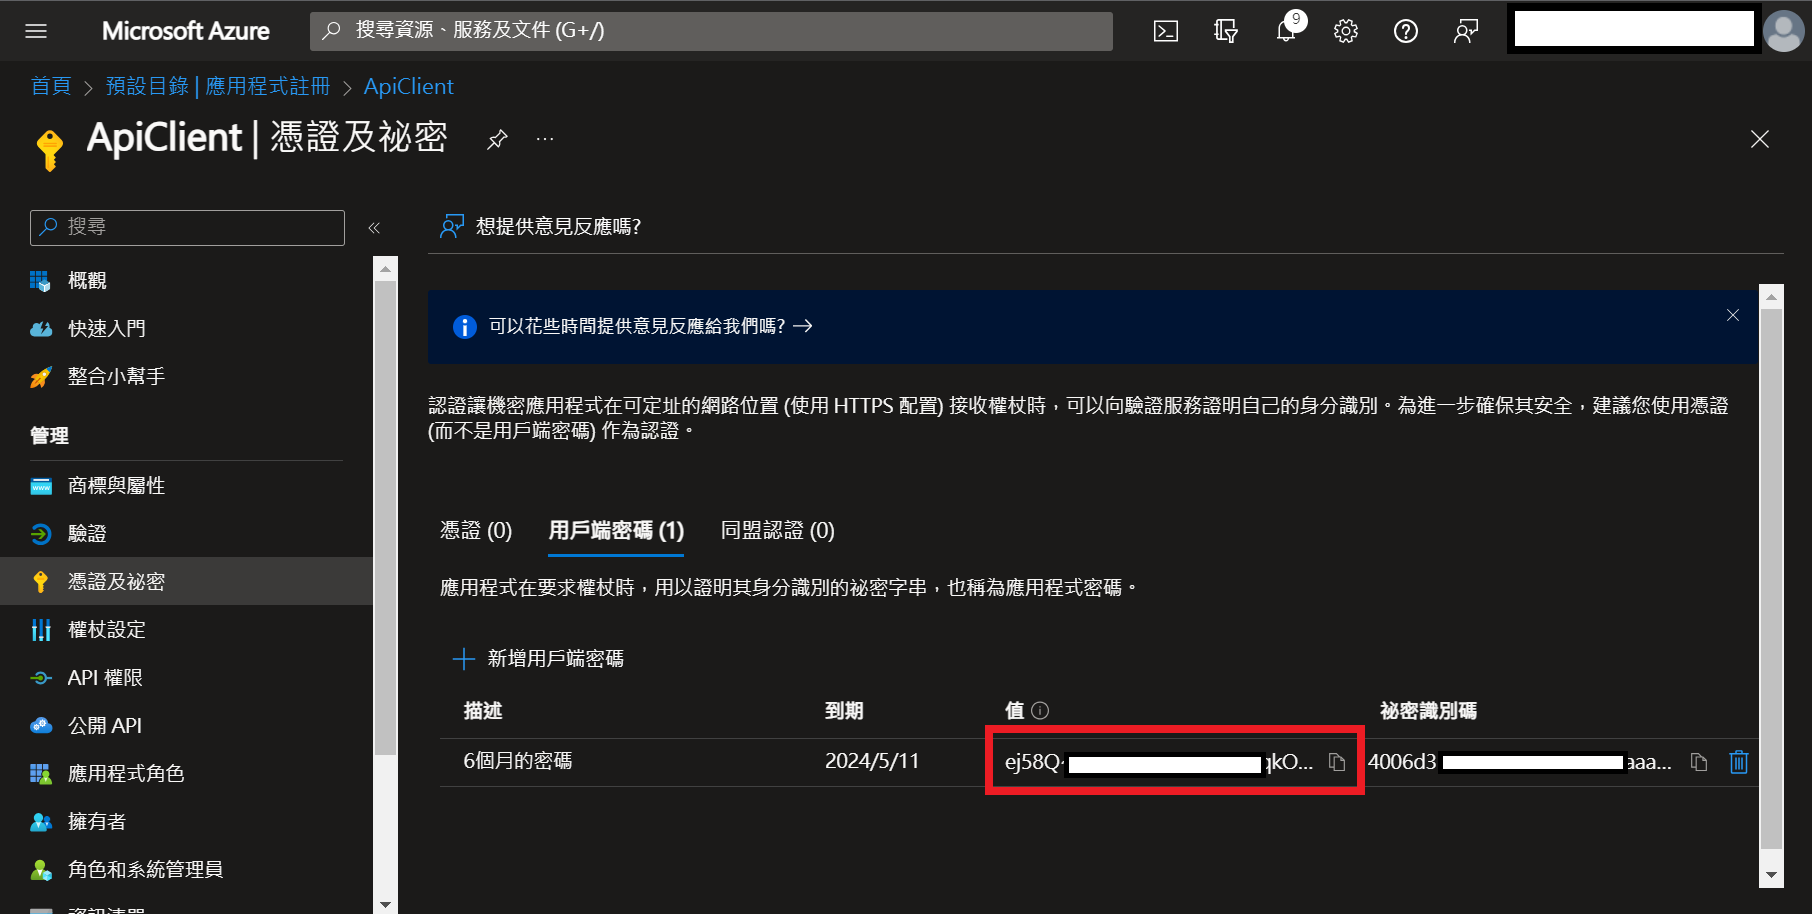Click the 預設目錄 | 應用程式註冊 breadcrumb
Image resolution: width=1812 pixels, height=914 pixels.
[218, 87]
